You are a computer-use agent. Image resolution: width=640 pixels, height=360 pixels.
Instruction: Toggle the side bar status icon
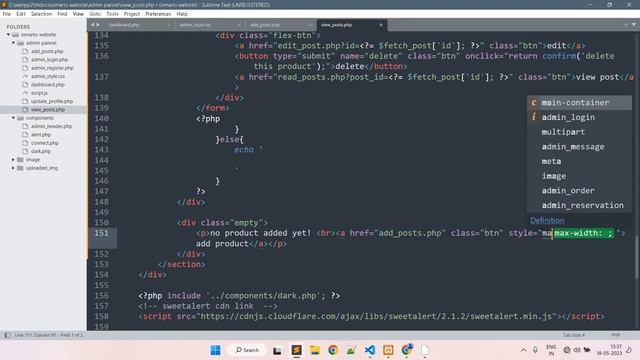[7, 335]
